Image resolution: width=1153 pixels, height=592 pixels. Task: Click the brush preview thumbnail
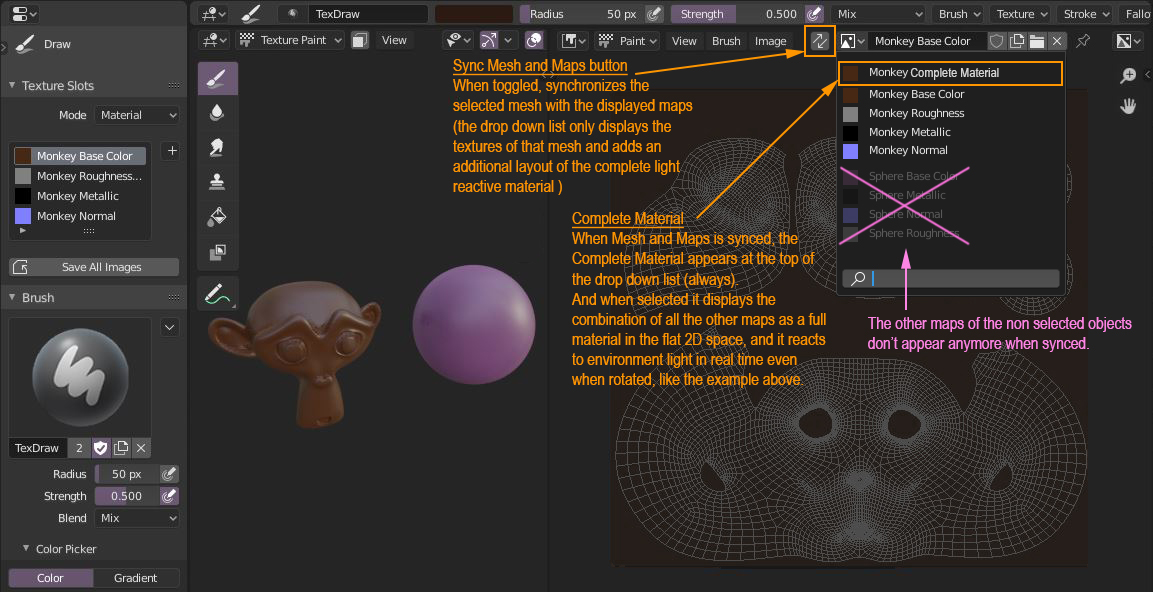(x=80, y=377)
